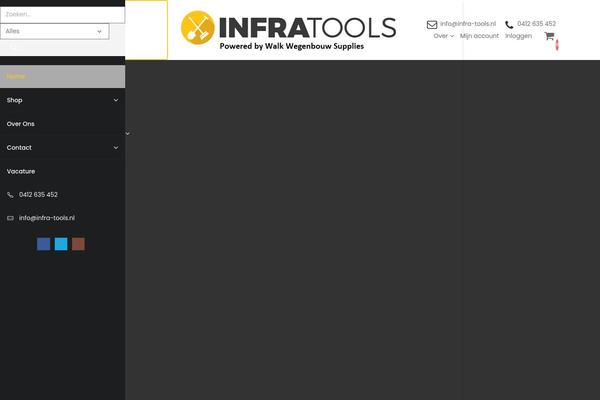Open the Vacature menu item
The width and height of the screenshot is (600, 400).
21,171
